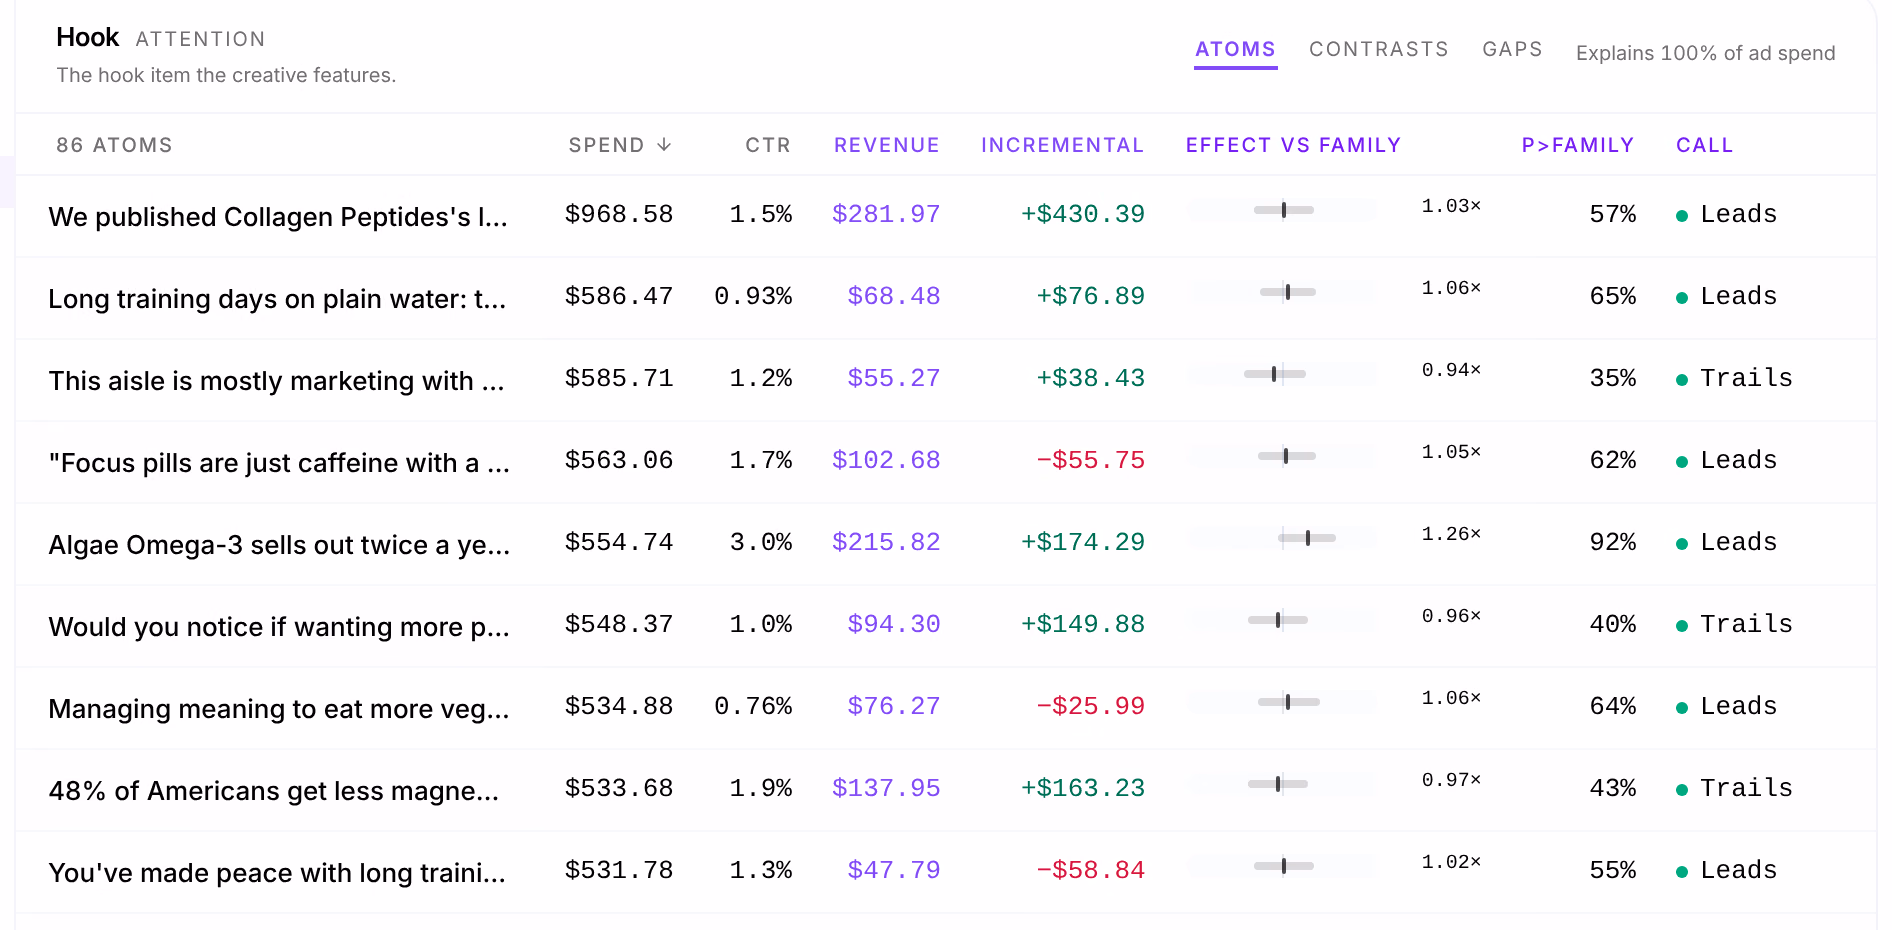Click the 1.06× effect value in $586.47 row

tap(1451, 288)
